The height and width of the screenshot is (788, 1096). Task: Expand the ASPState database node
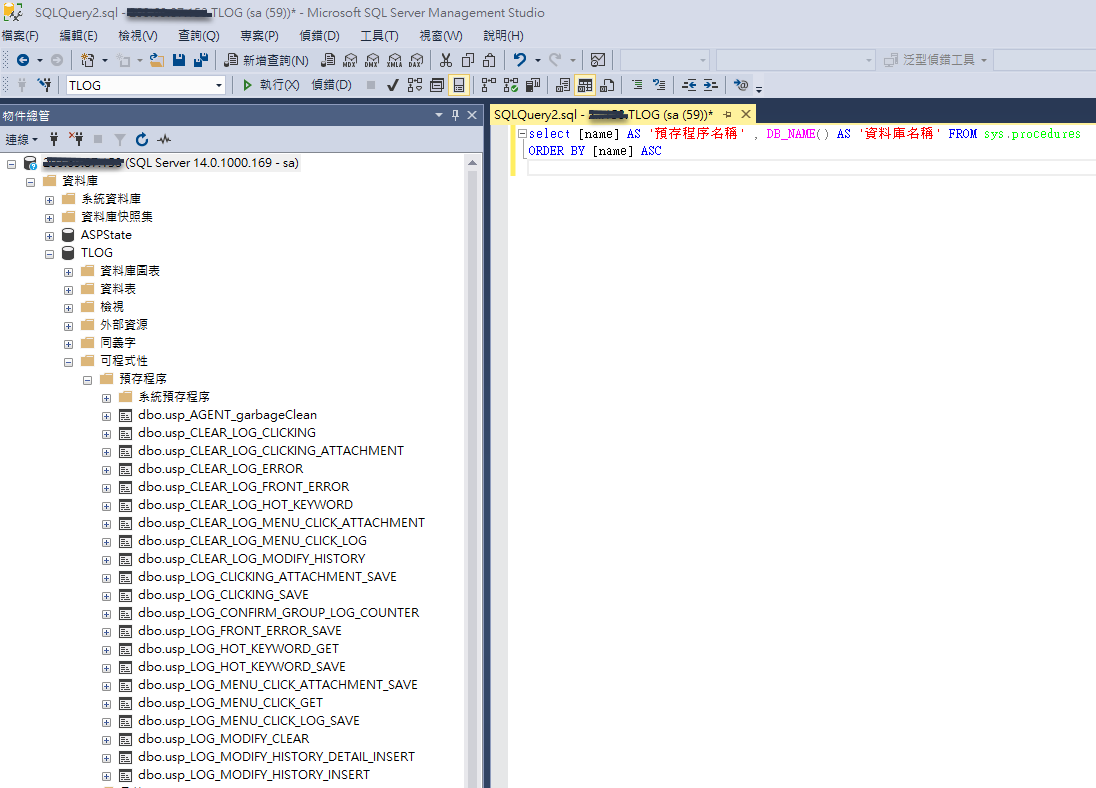point(50,236)
